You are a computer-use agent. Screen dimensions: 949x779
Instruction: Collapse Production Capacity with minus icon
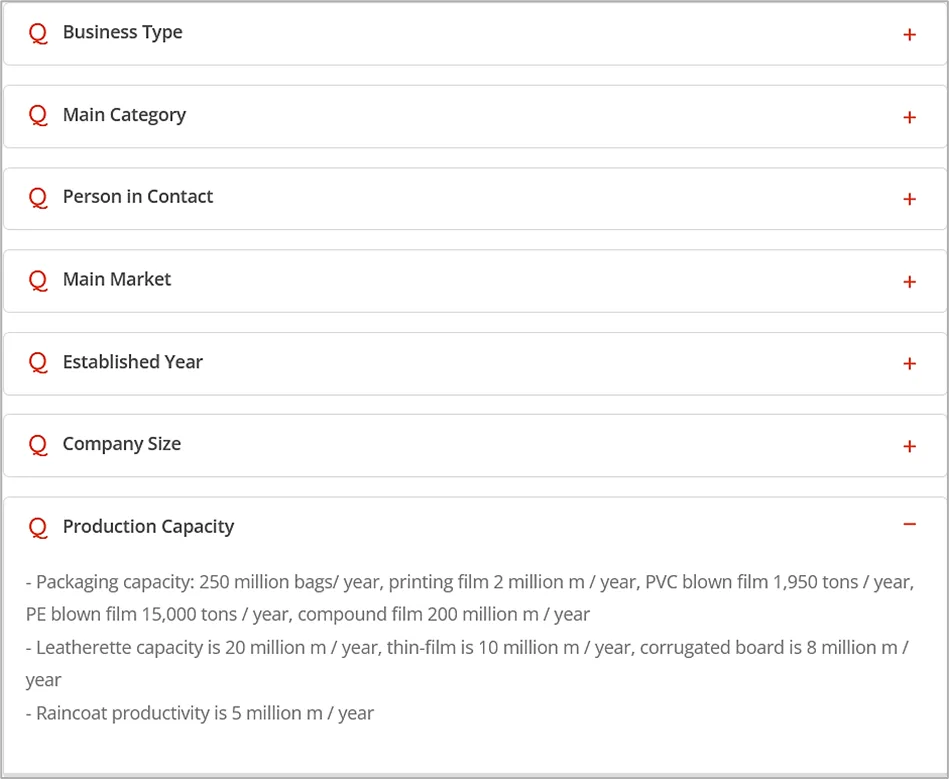coord(909,524)
